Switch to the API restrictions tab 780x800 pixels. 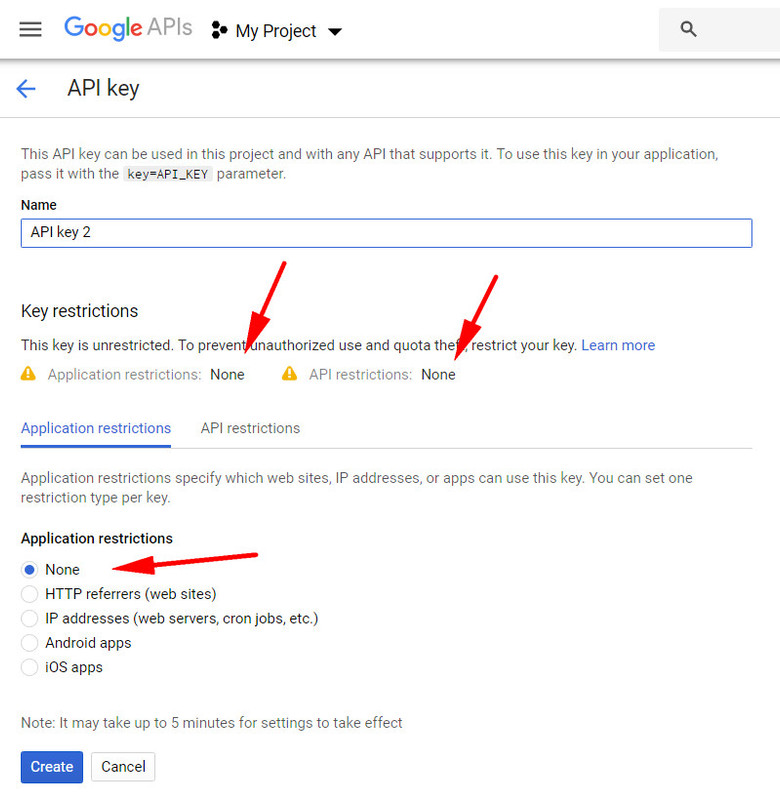tap(250, 428)
